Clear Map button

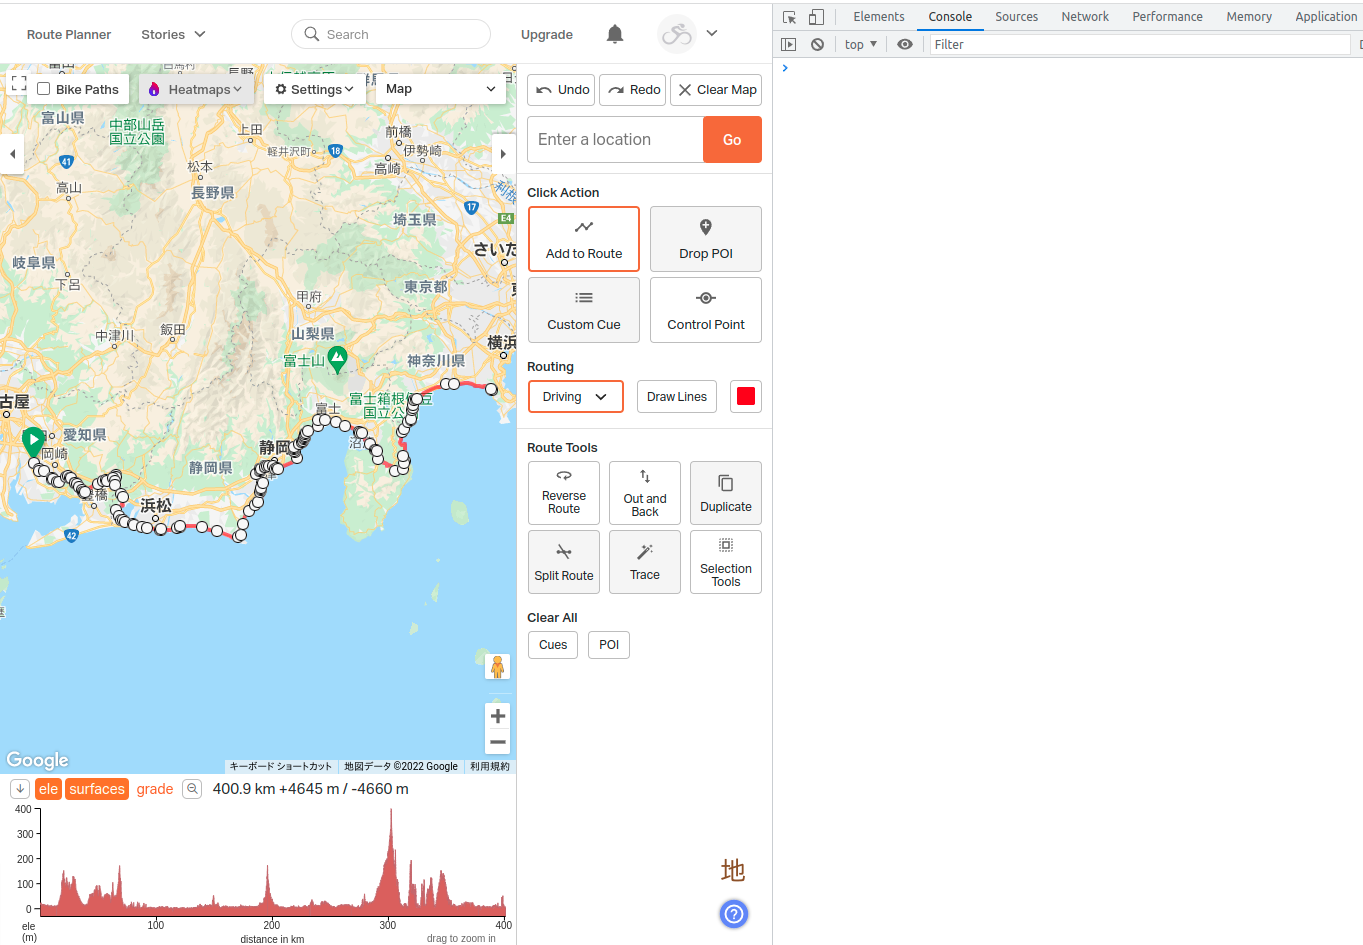716,90
